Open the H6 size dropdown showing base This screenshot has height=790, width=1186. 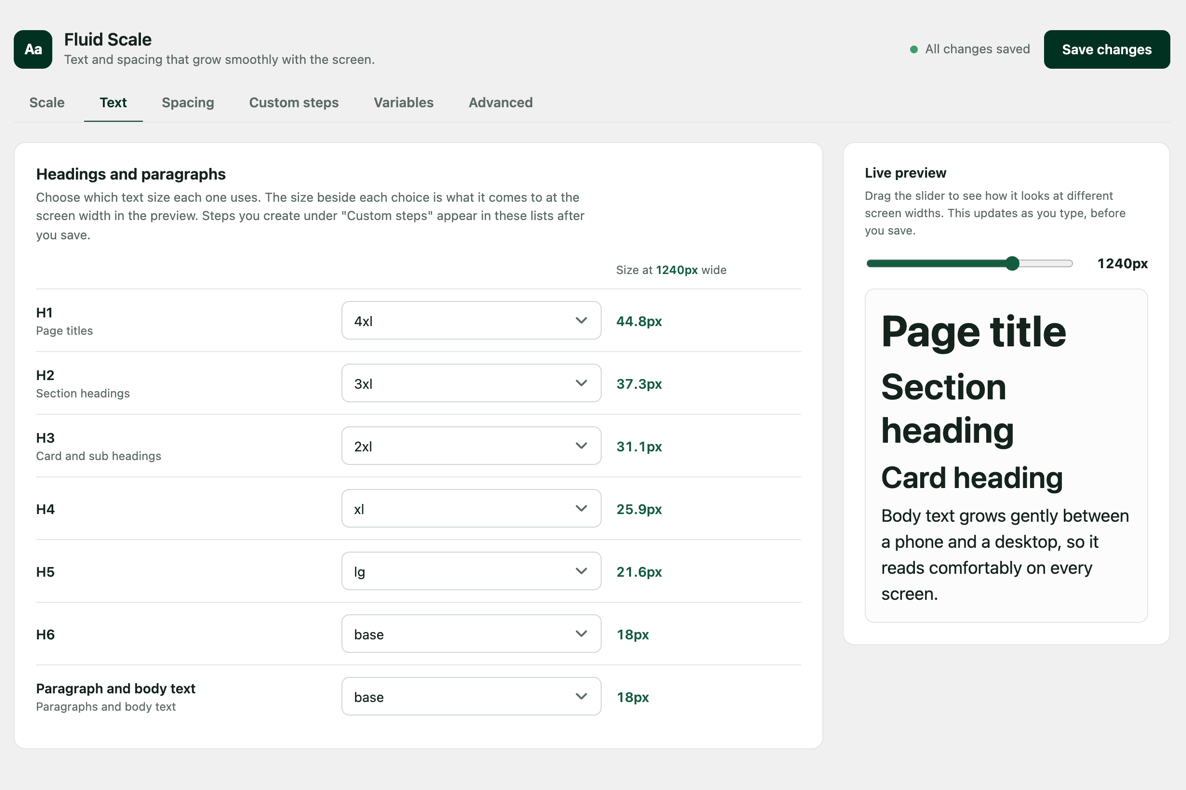click(471, 633)
